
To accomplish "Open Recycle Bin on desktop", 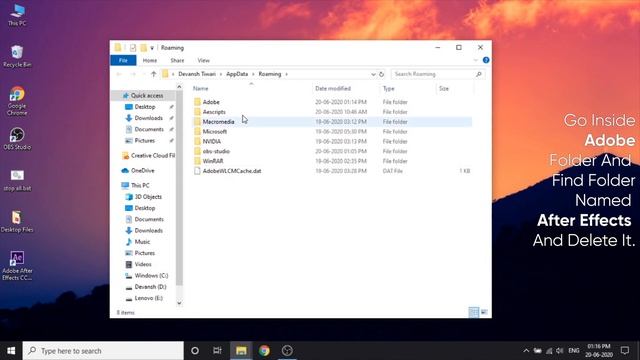I will (x=17, y=56).
